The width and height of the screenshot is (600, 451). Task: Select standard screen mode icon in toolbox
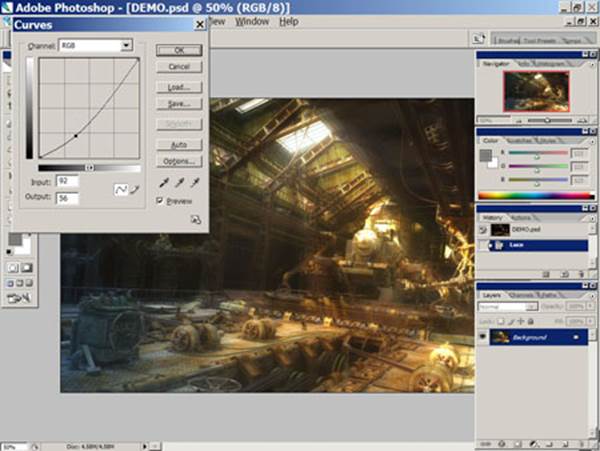[10, 283]
